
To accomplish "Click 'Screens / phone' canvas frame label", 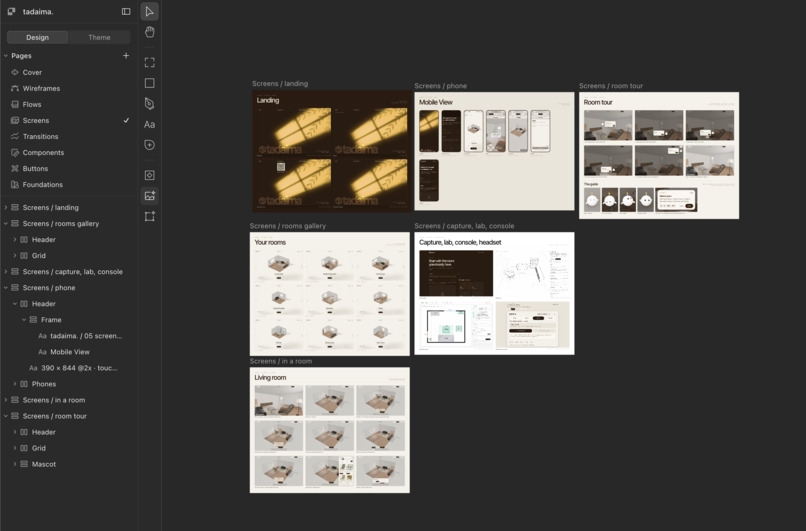I will [x=441, y=86].
